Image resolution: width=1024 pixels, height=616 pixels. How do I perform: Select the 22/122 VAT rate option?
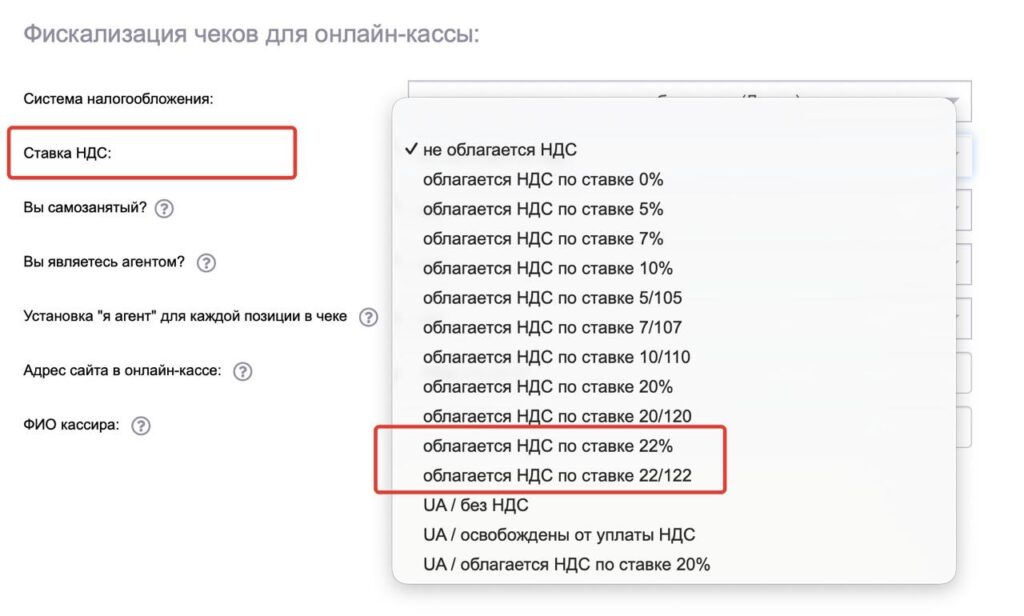pos(557,476)
